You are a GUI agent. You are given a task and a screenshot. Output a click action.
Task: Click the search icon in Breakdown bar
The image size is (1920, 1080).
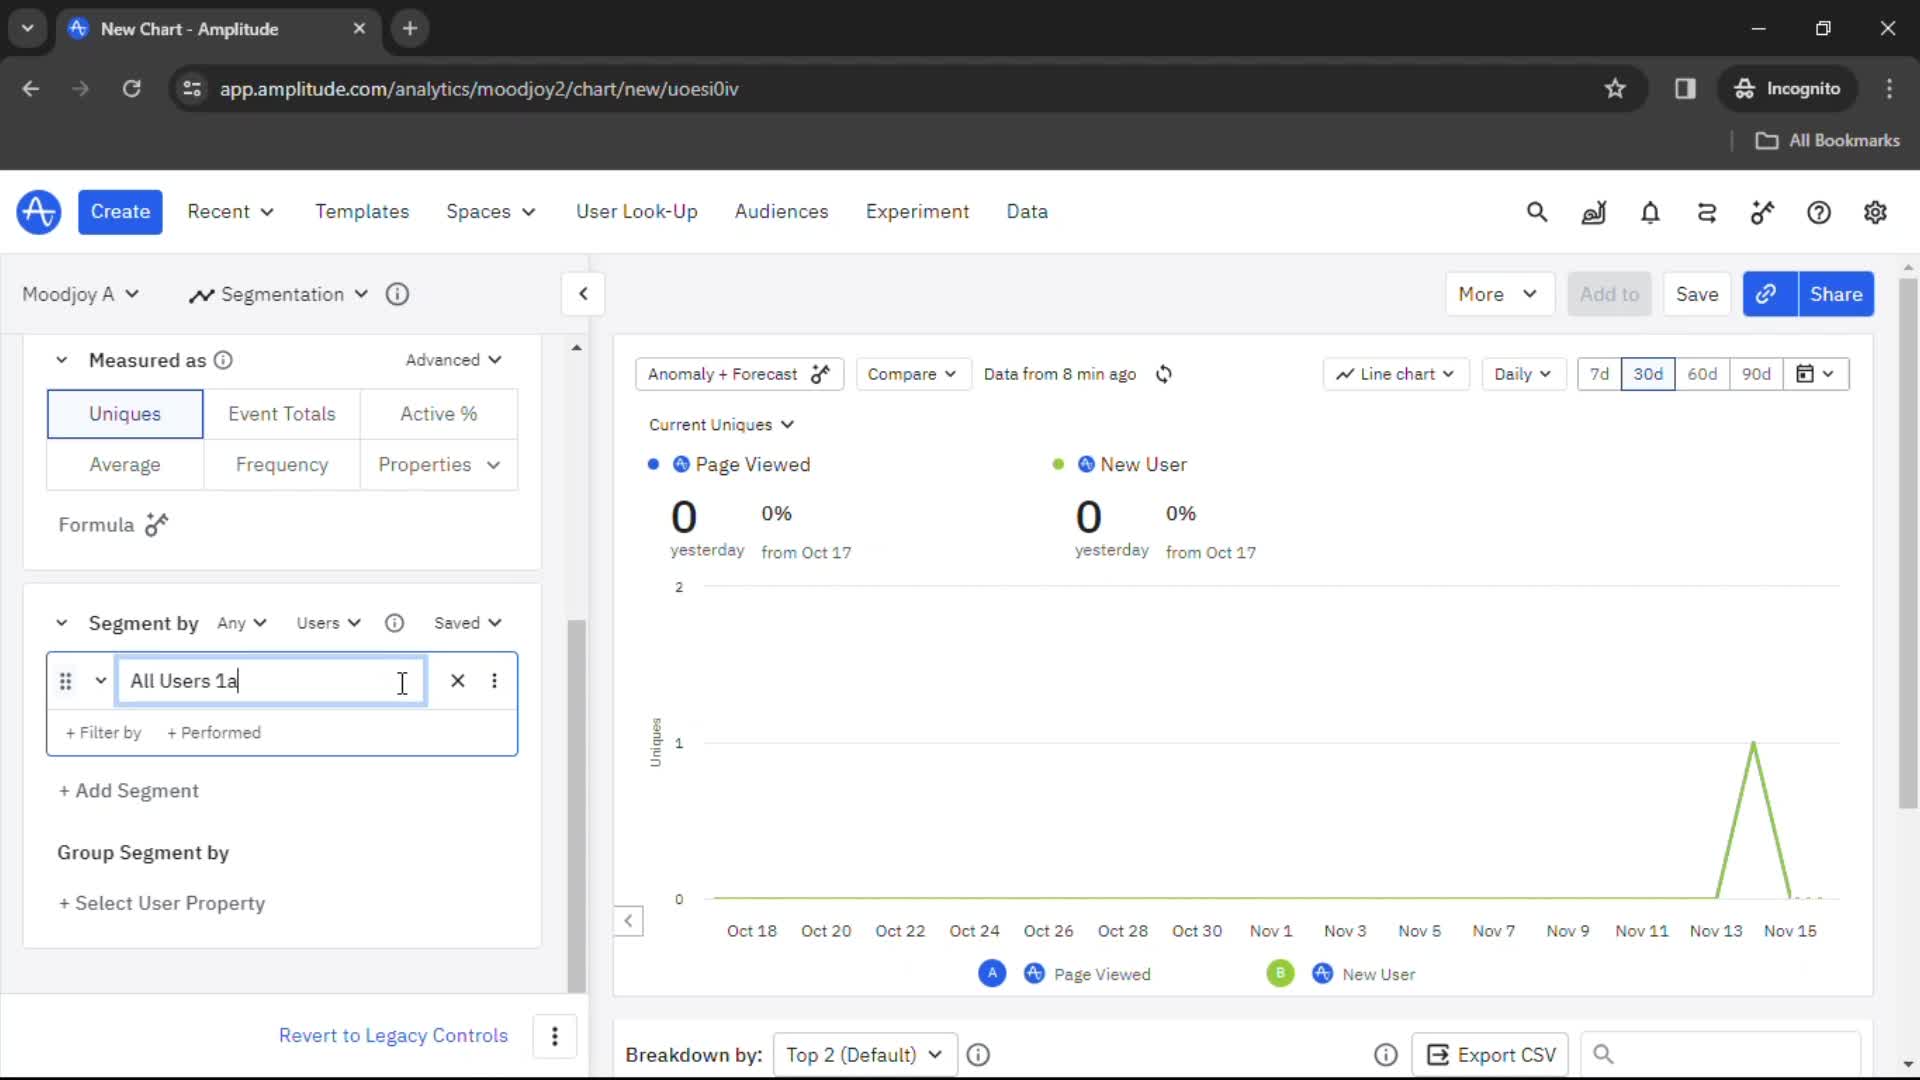[1606, 1055]
